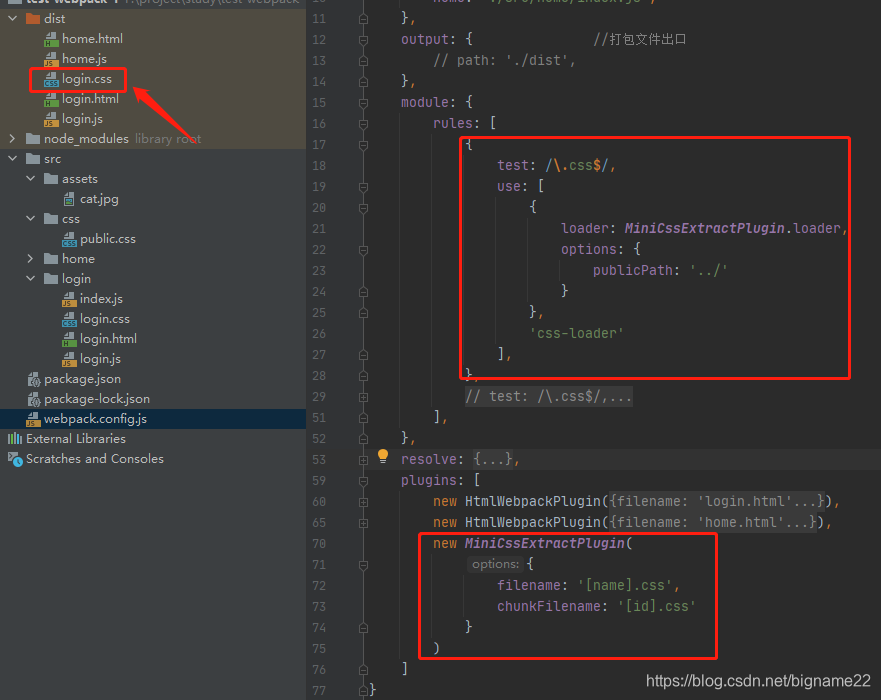Click the 'css-loader' string on line 26
Screen dimensions: 881x700
point(576,334)
